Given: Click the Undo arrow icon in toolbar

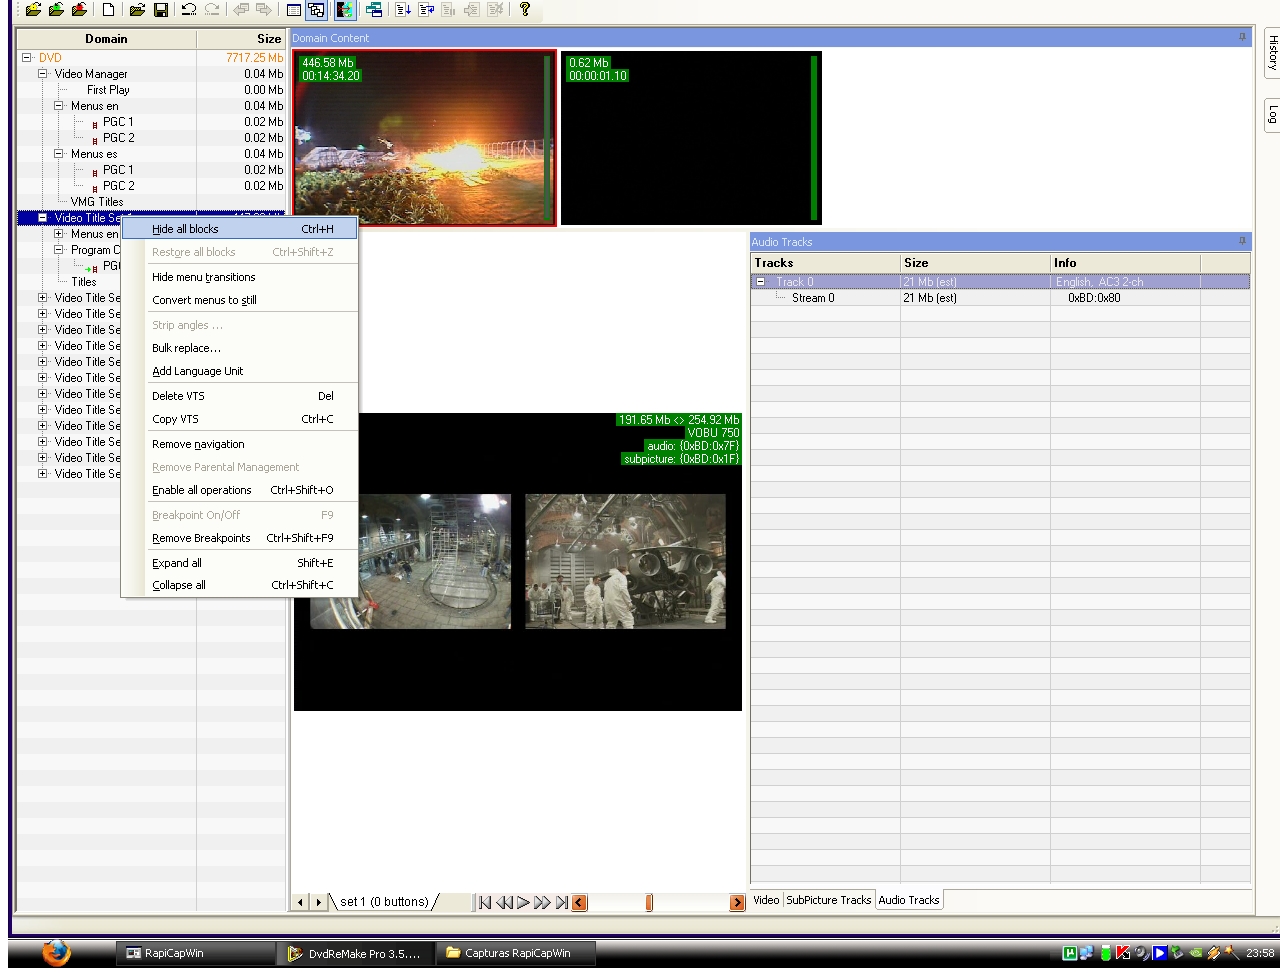Looking at the screenshot, I should [x=188, y=10].
